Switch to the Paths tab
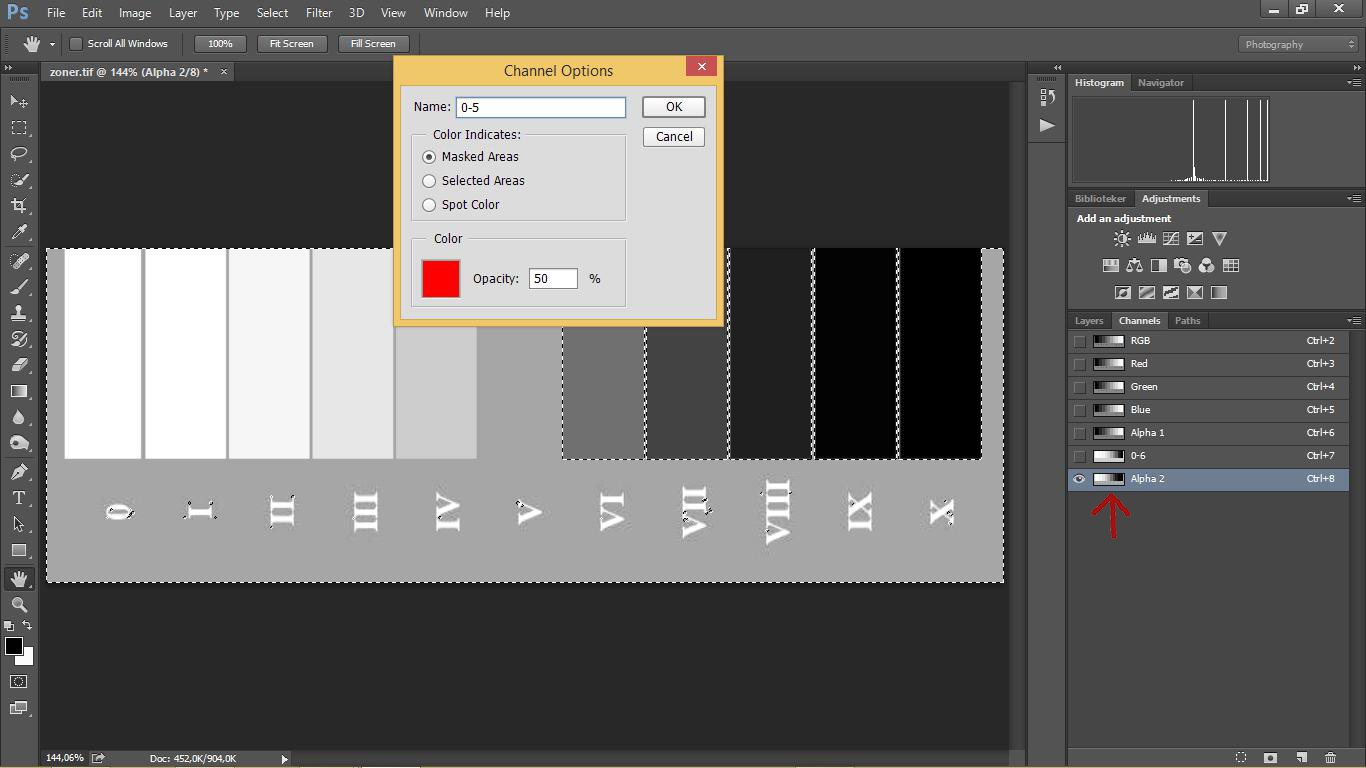The image size is (1366, 768). [x=1187, y=321]
